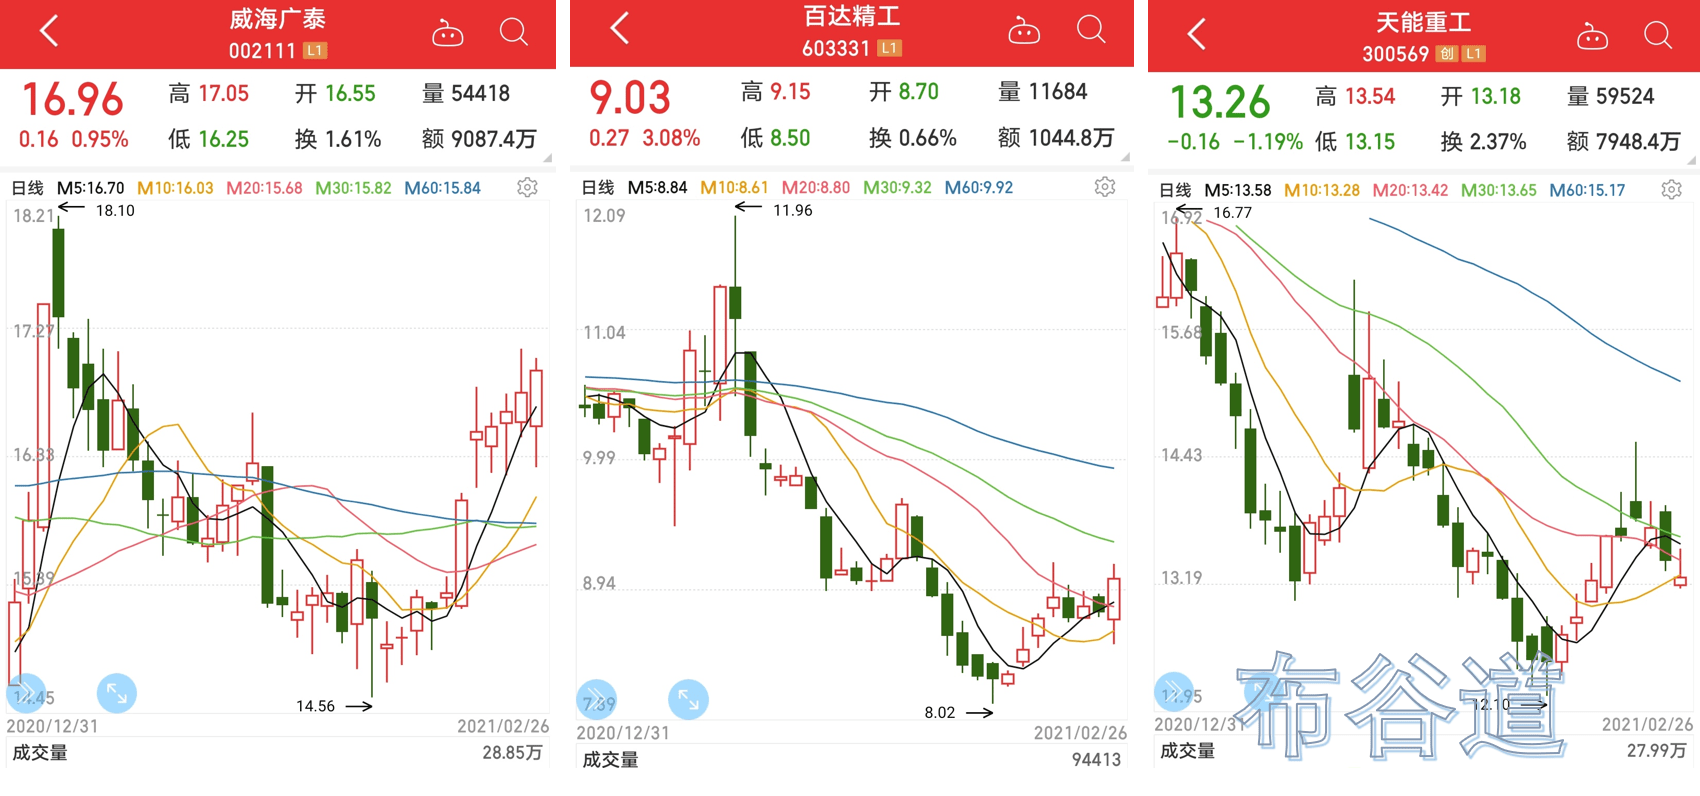Screen dimensions: 1700x796
Task: Tap turnover amount 1044.8万
Action: coord(1070,138)
